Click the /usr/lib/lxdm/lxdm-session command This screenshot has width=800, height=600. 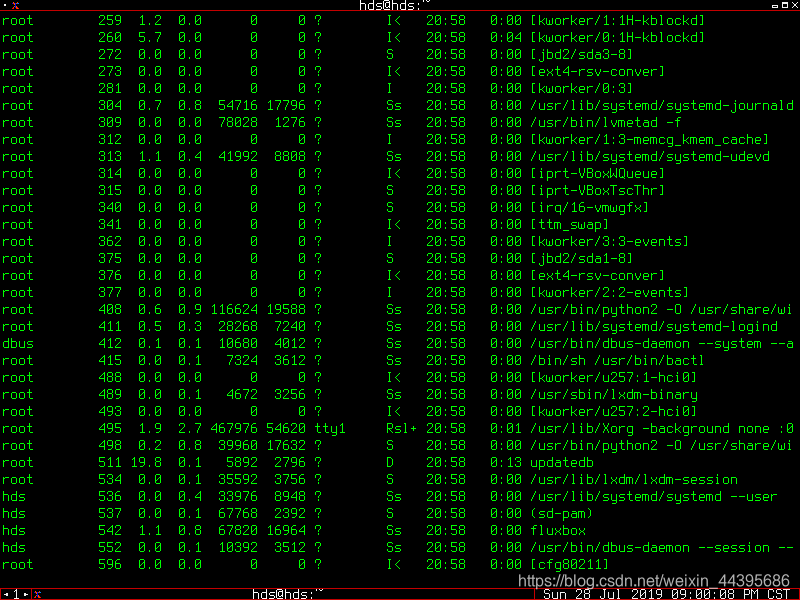(634, 480)
